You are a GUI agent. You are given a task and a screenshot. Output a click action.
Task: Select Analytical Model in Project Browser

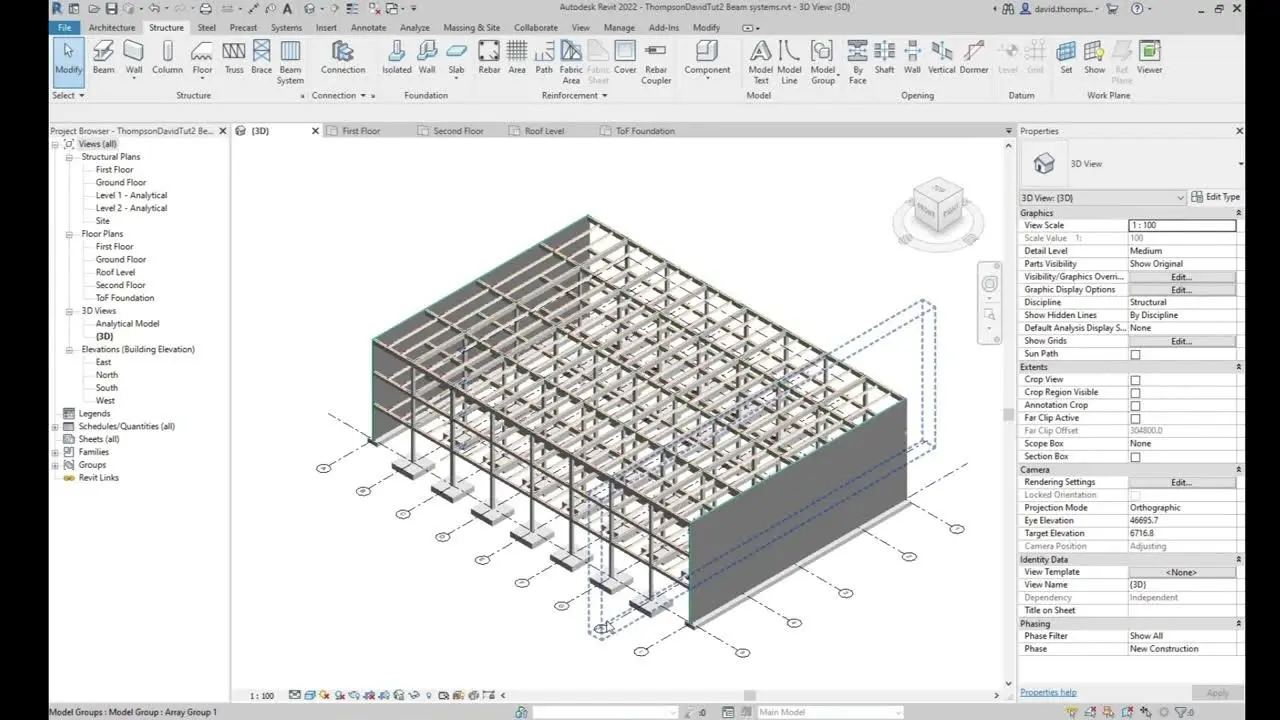coord(127,324)
